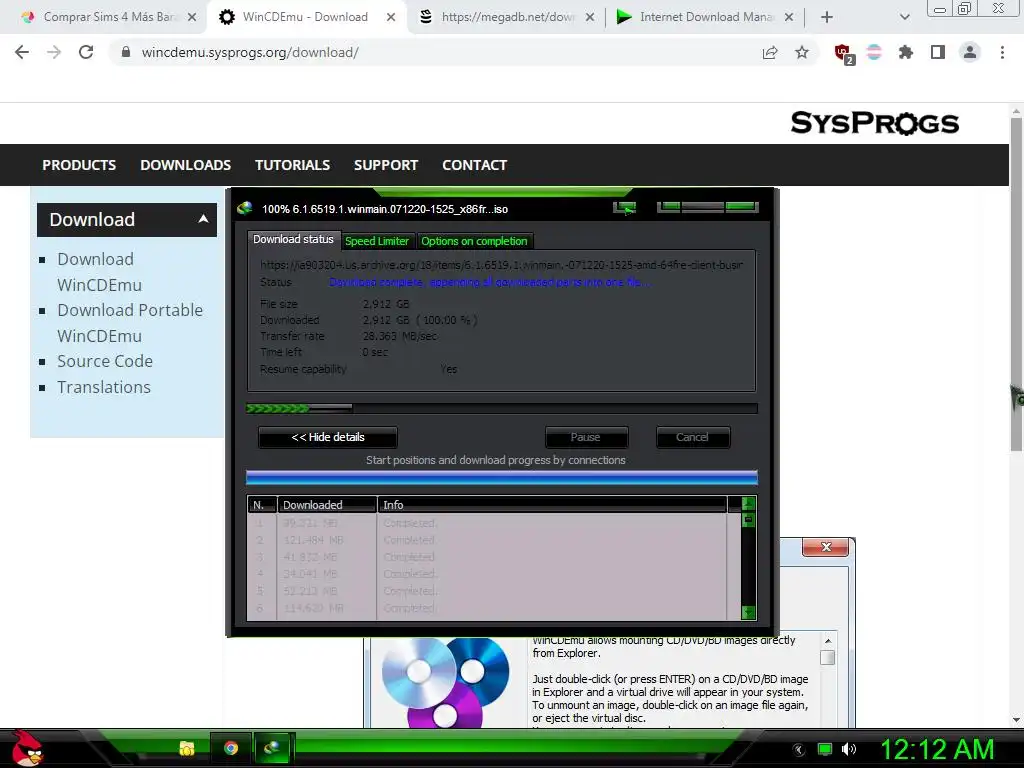Click the Pause button
Viewport: 1024px width, 768px height.
[586, 438]
